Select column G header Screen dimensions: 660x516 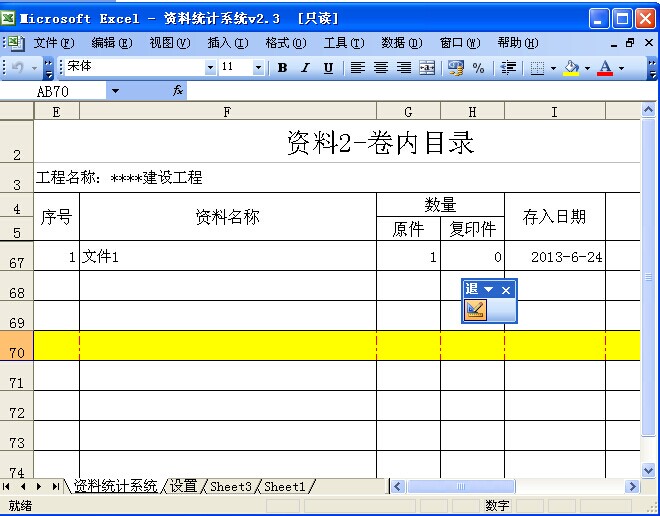tap(408, 112)
